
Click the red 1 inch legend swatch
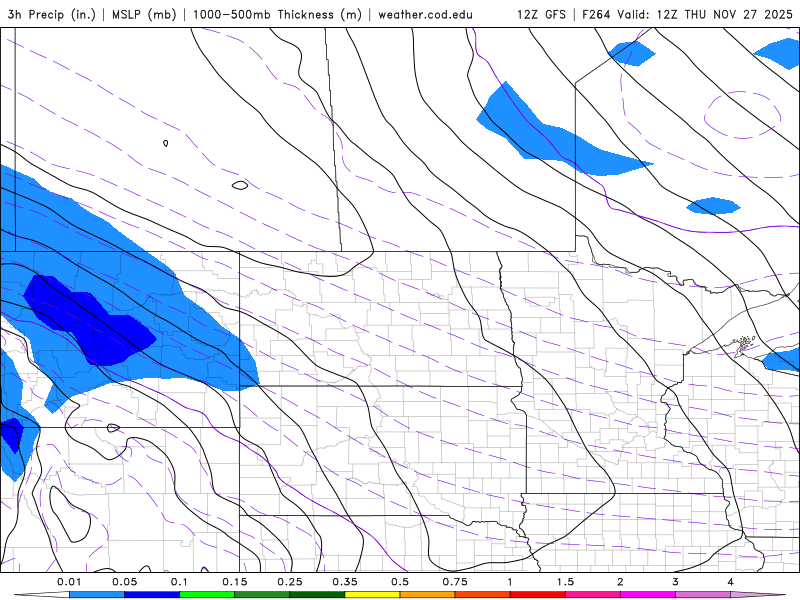click(x=538, y=595)
